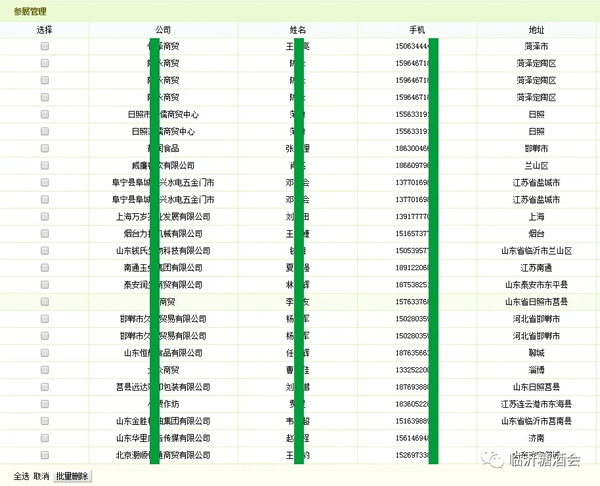Click the 选择 column header
This screenshot has width=600, height=486.
coord(44,30)
